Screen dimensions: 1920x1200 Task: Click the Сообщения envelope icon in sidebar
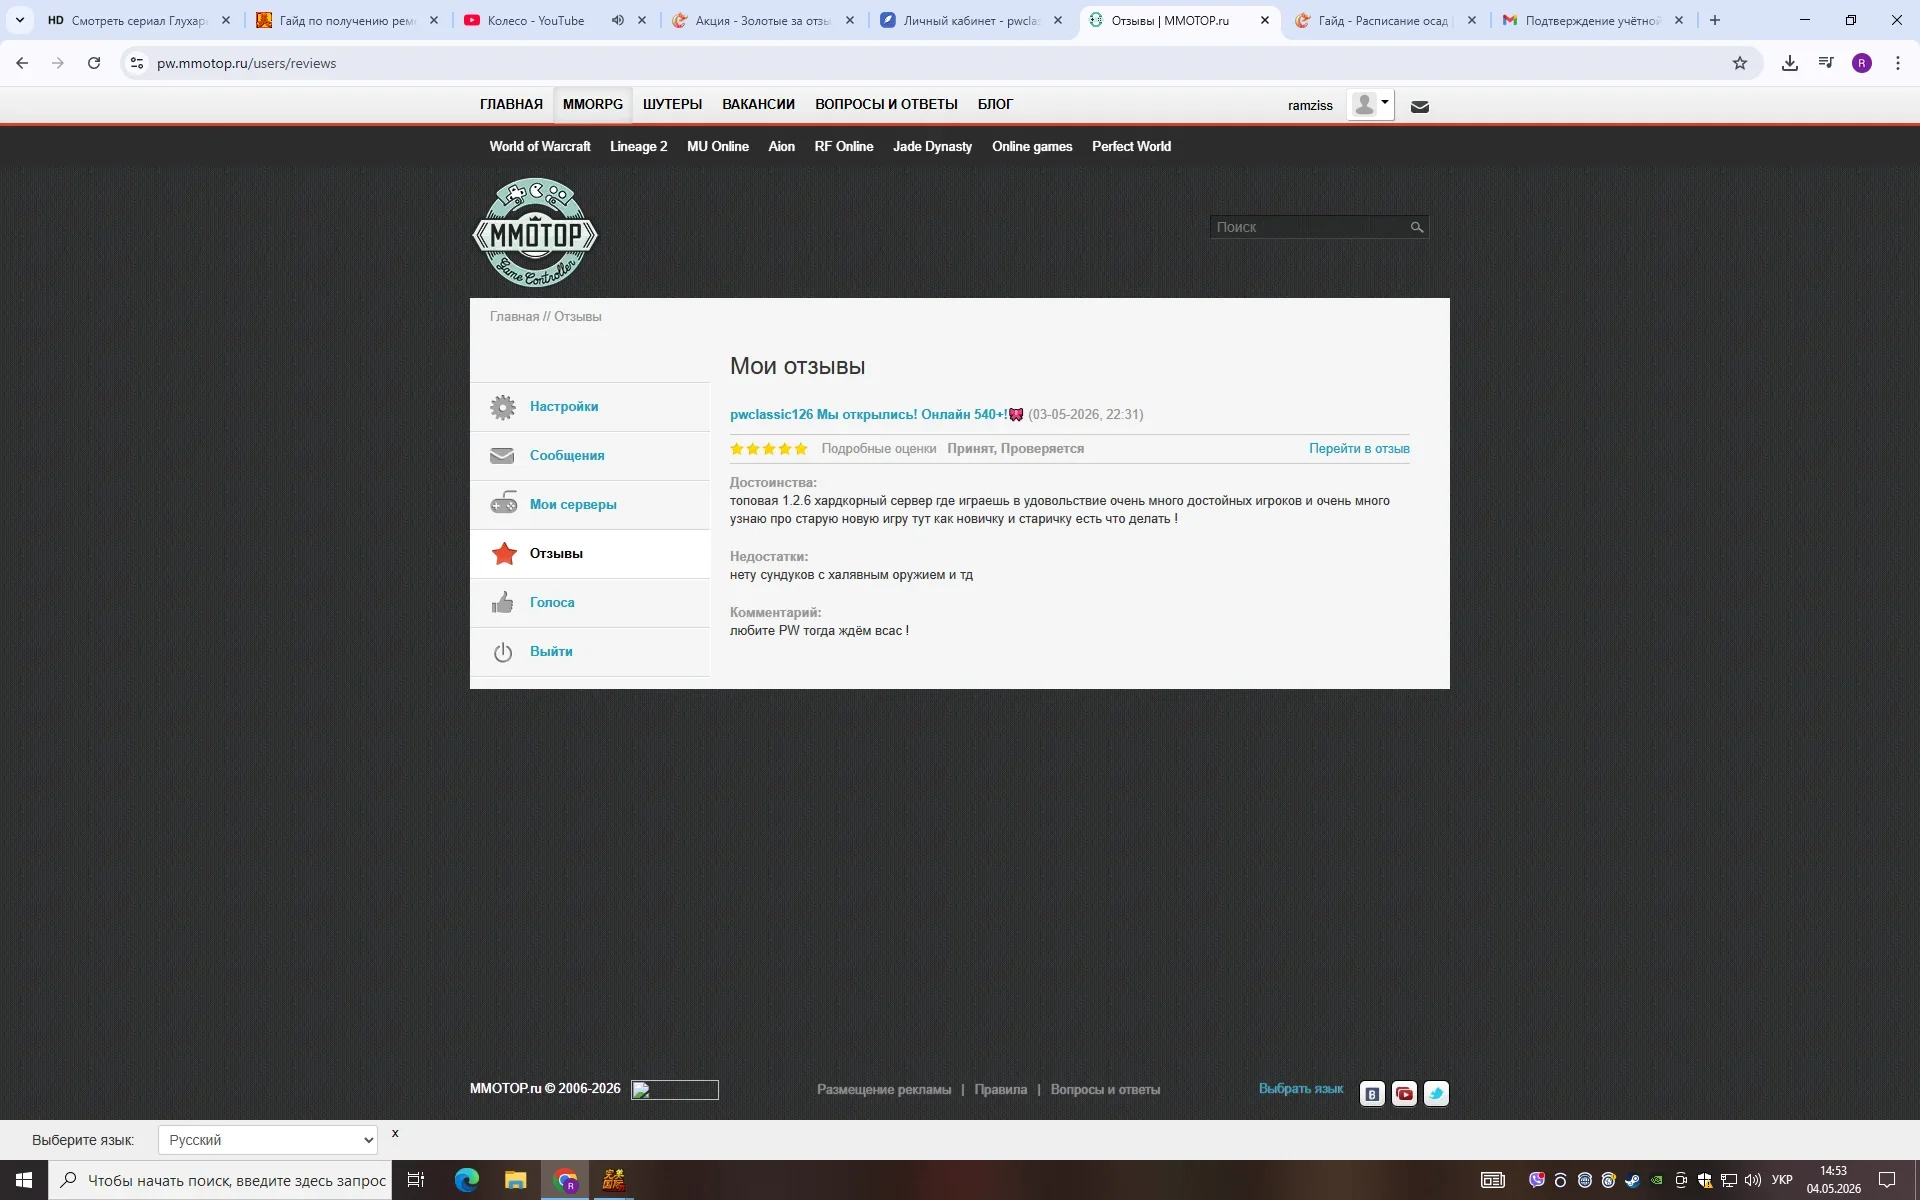[x=502, y=456]
